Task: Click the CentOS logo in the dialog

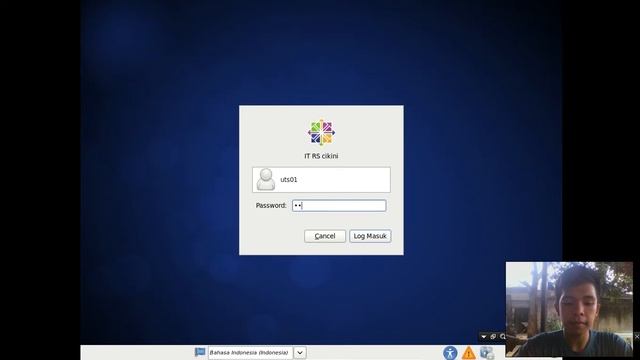Action: point(321,132)
